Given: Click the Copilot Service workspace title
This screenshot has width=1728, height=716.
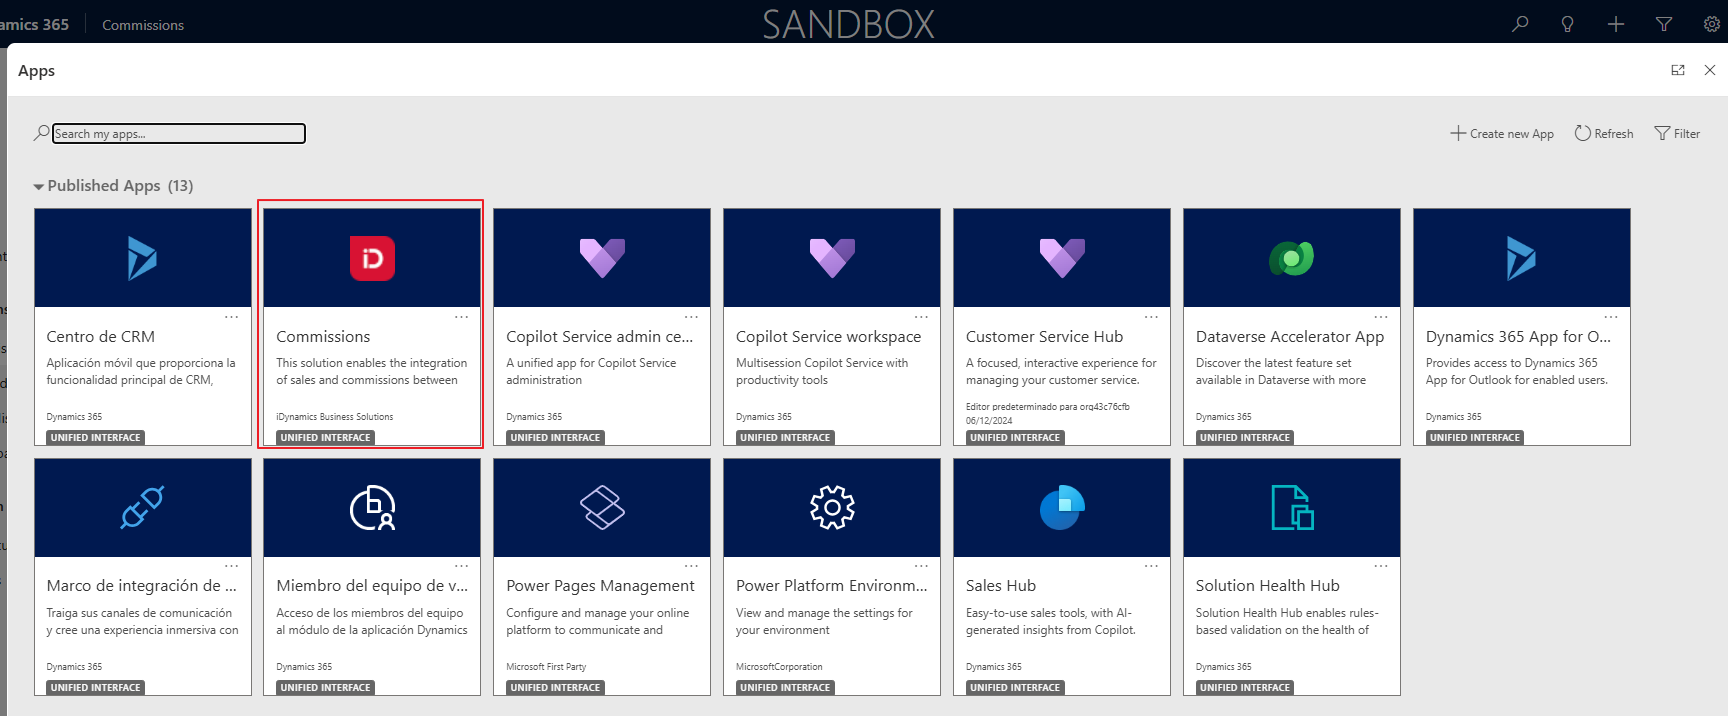Looking at the screenshot, I should 828,337.
